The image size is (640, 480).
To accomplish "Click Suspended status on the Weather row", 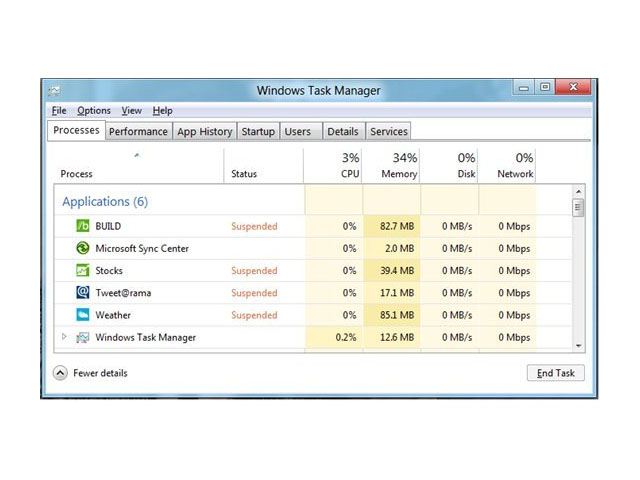I will (254, 315).
